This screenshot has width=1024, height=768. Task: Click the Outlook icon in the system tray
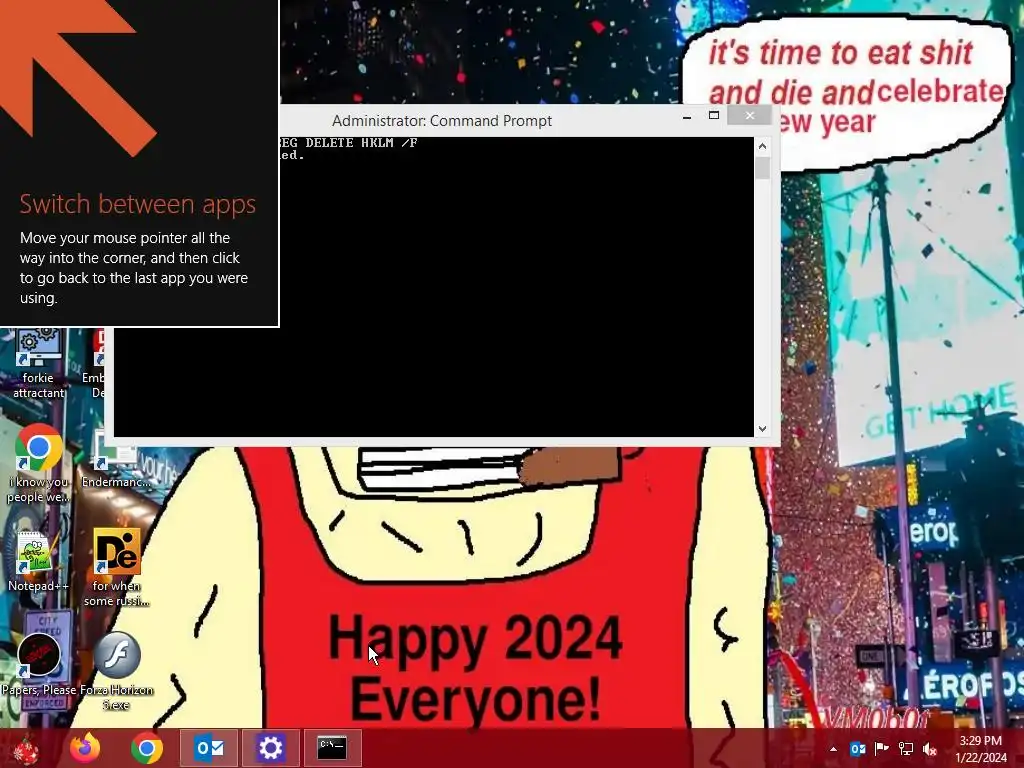point(857,748)
